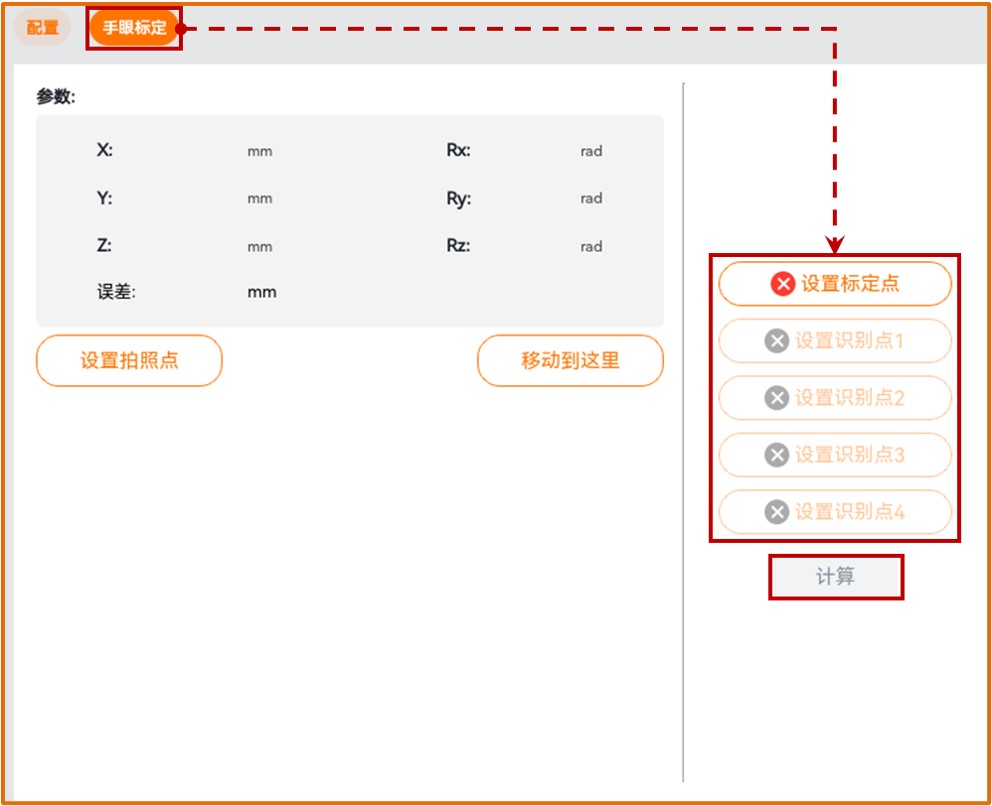
Task: Click the gray X icon beside 设置识别点4
Action: pos(777,512)
